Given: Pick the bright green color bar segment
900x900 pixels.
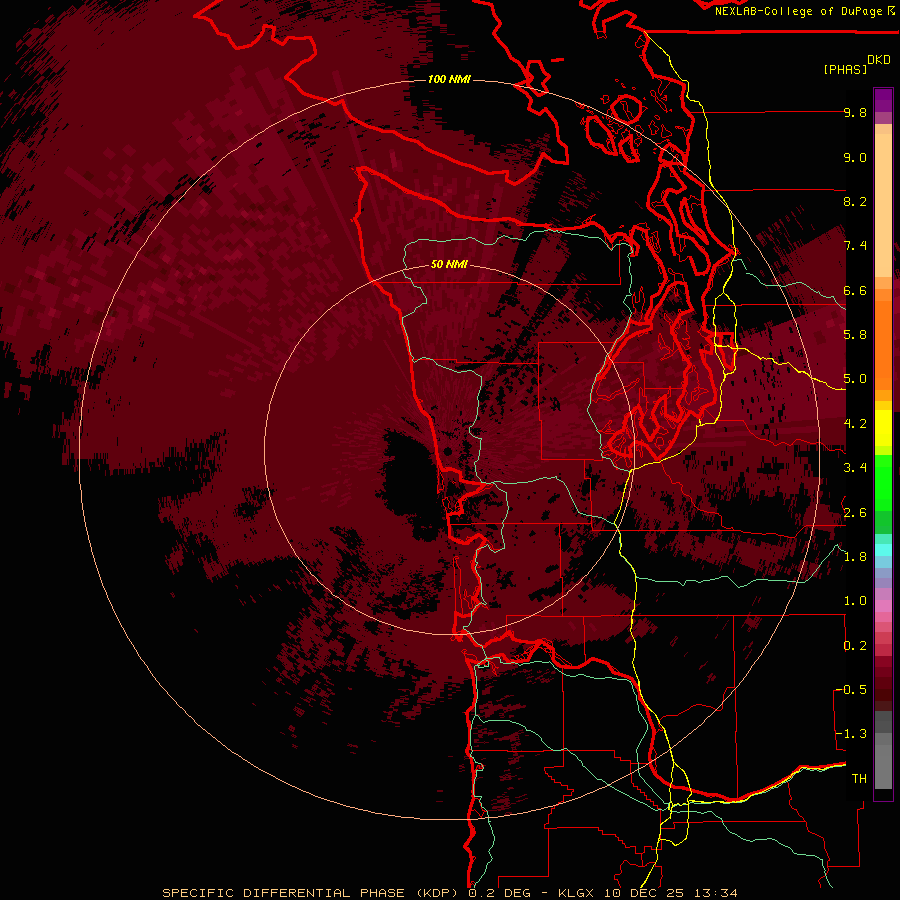Looking at the screenshot, I should click(883, 482).
